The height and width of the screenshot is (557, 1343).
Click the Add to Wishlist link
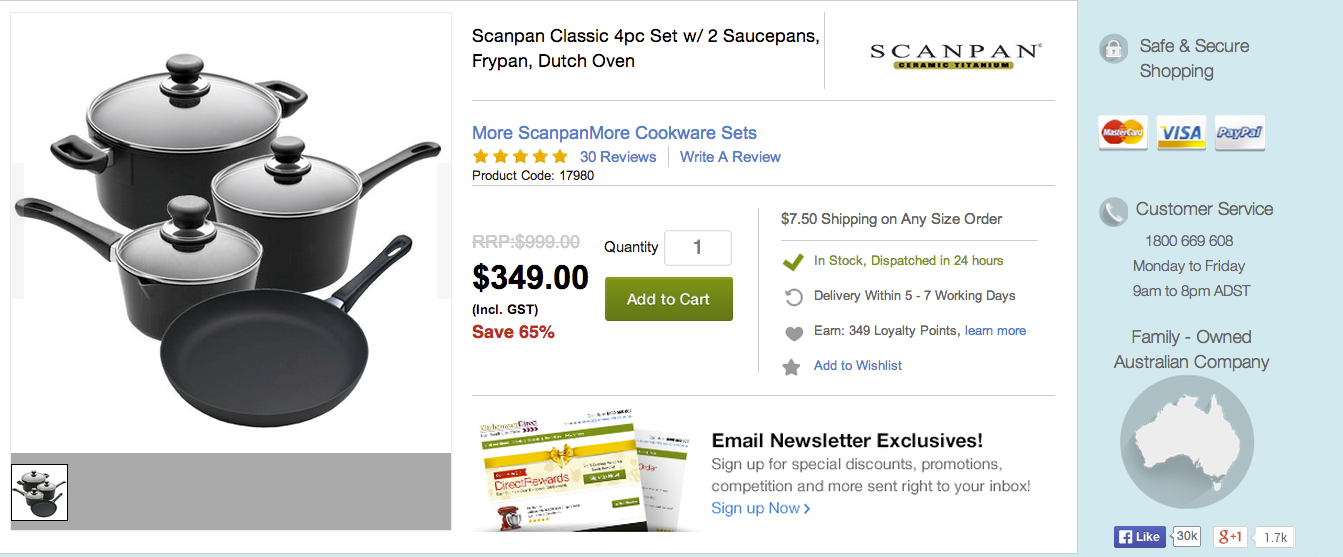click(x=858, y=366)
